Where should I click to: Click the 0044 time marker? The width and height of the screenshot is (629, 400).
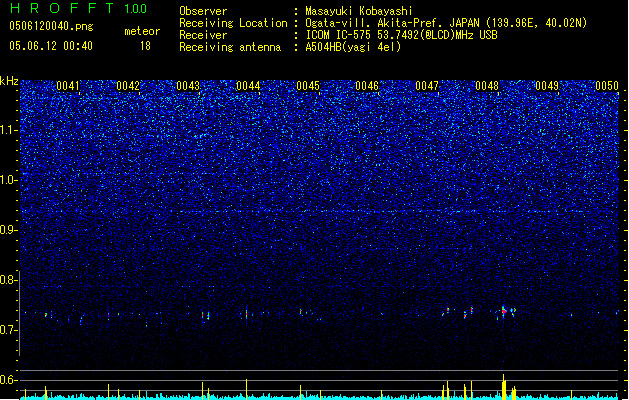248,86
